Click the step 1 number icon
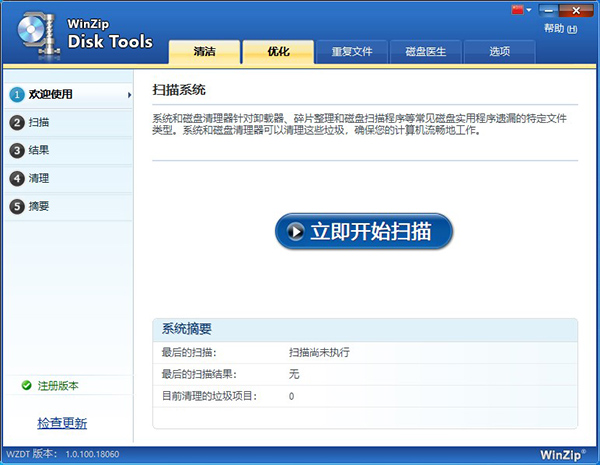This screenshot has width=600, height=465. coord(17,95)
